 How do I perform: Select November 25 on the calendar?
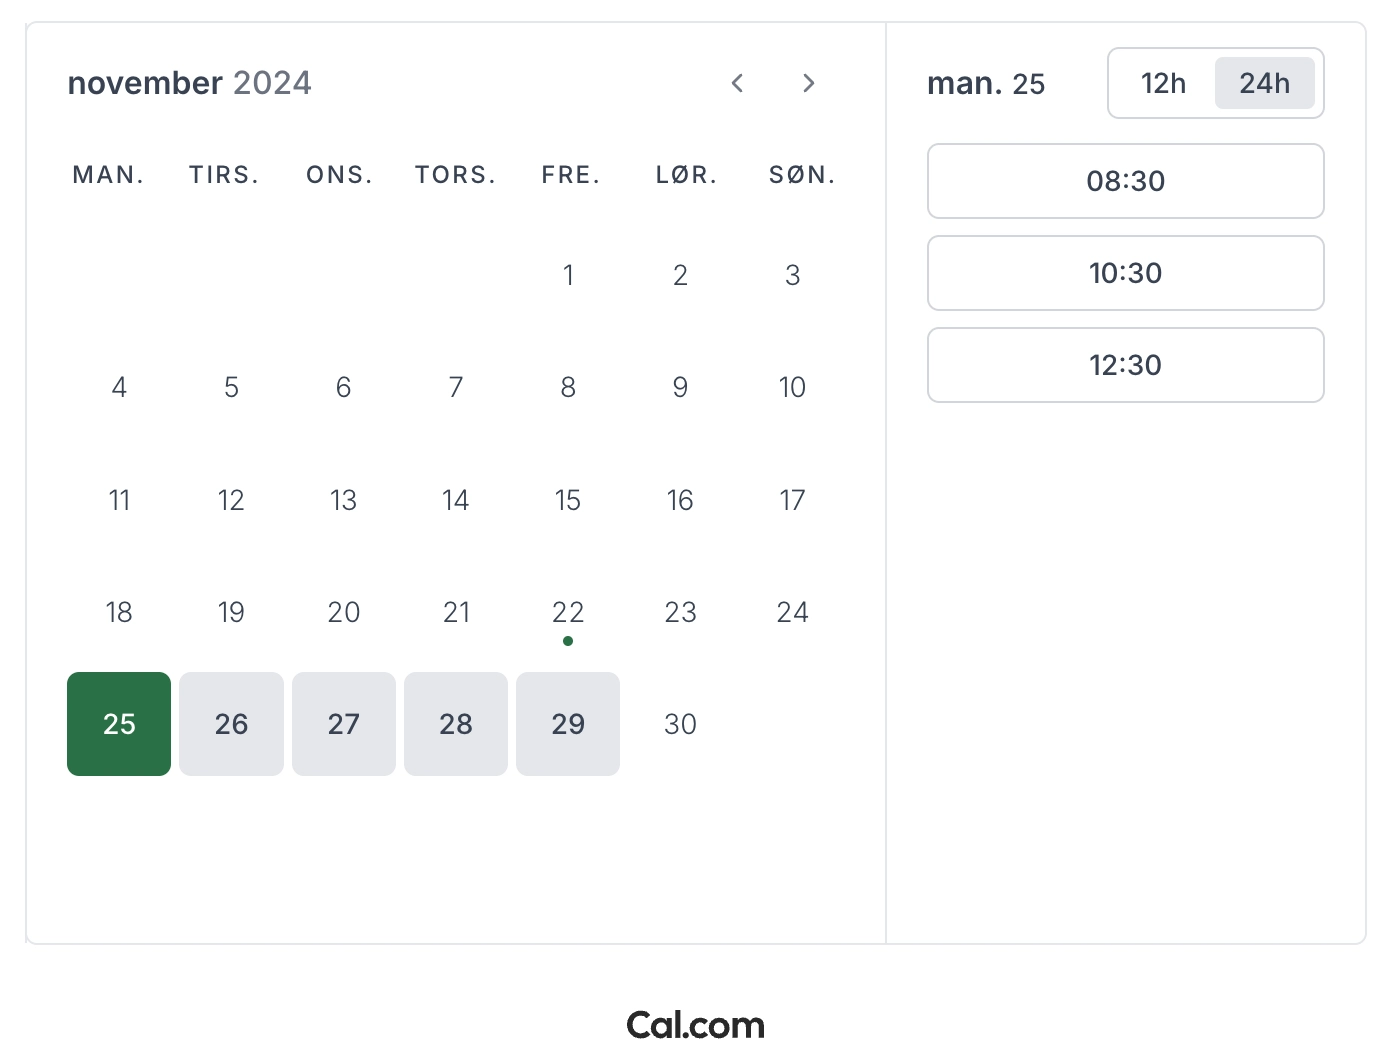point(119,724)
